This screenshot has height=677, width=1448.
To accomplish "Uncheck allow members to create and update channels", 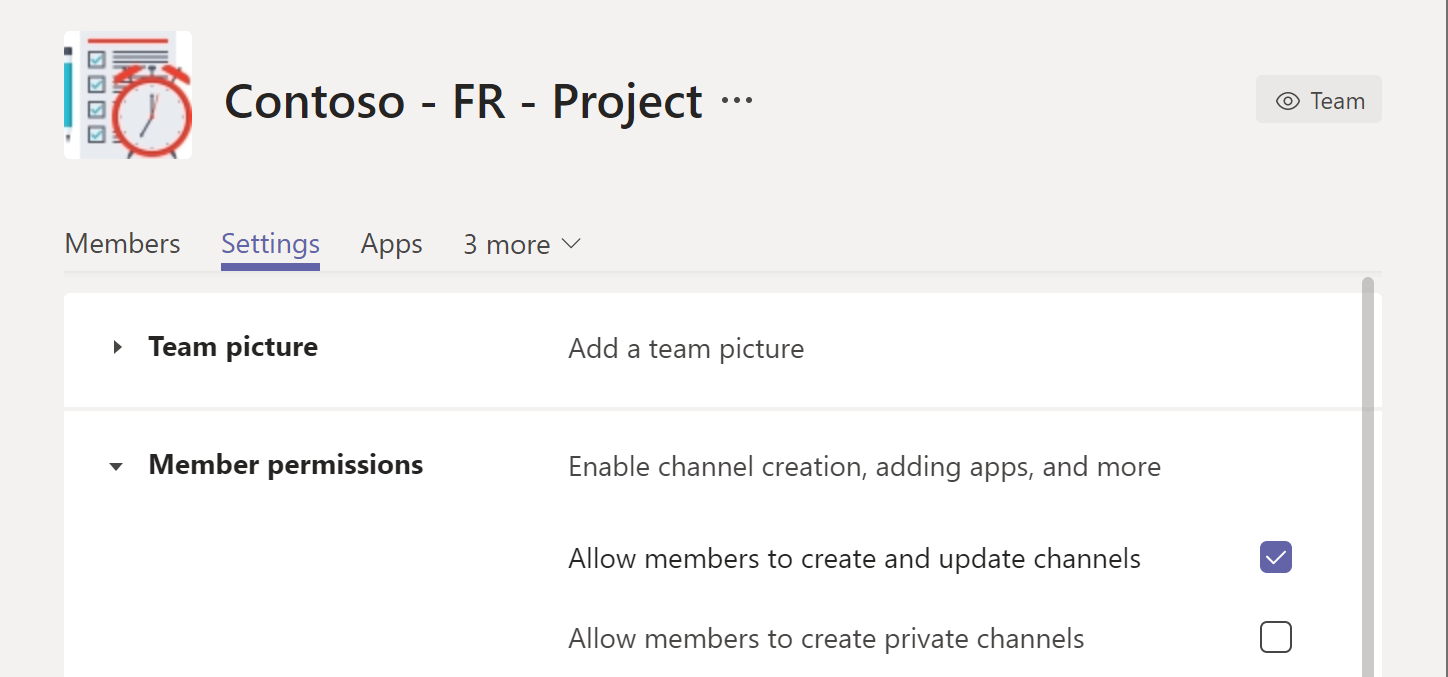I will pos(1275,557).
